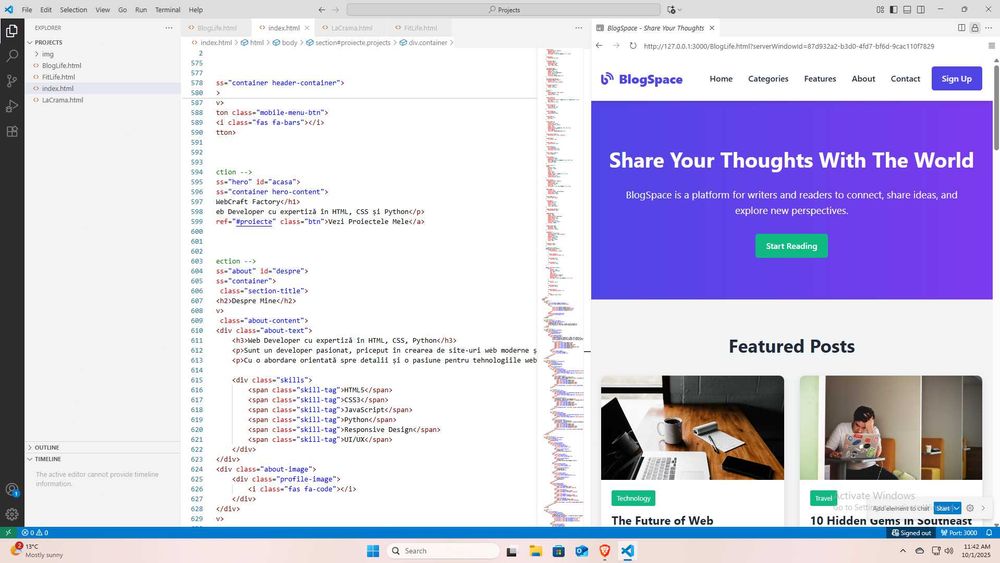Open the Manage gear menu
The height and width of the screenshot is (563, 1000).
point(11,514)
